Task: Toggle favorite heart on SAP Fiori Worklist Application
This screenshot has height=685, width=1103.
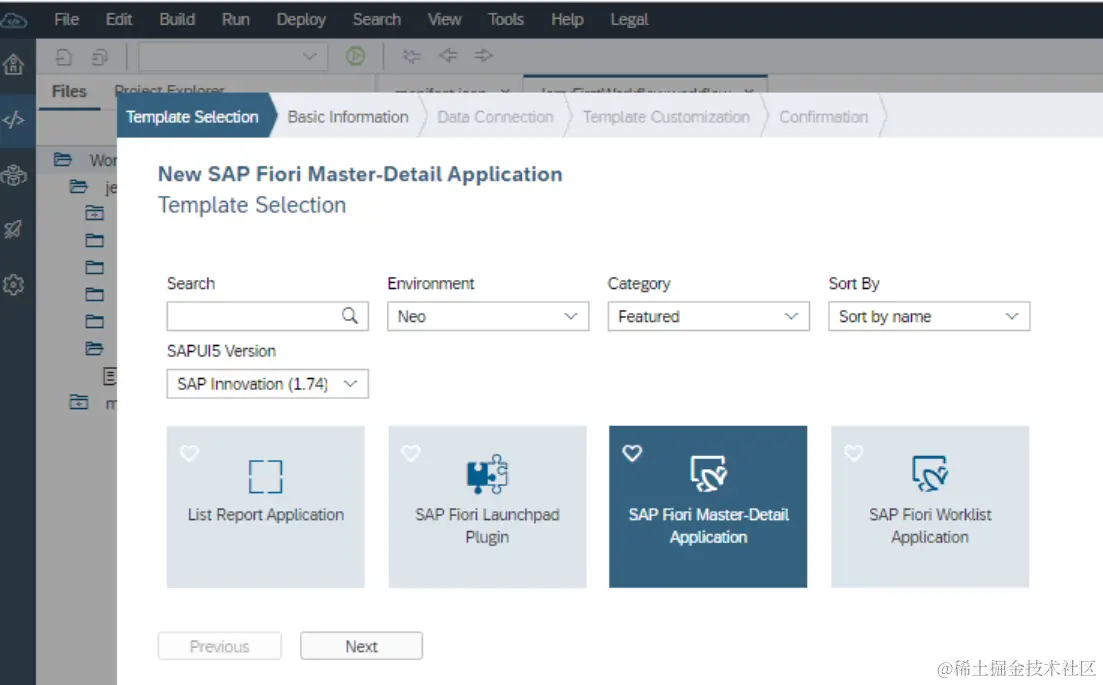Action: click(x=853, y=453)
